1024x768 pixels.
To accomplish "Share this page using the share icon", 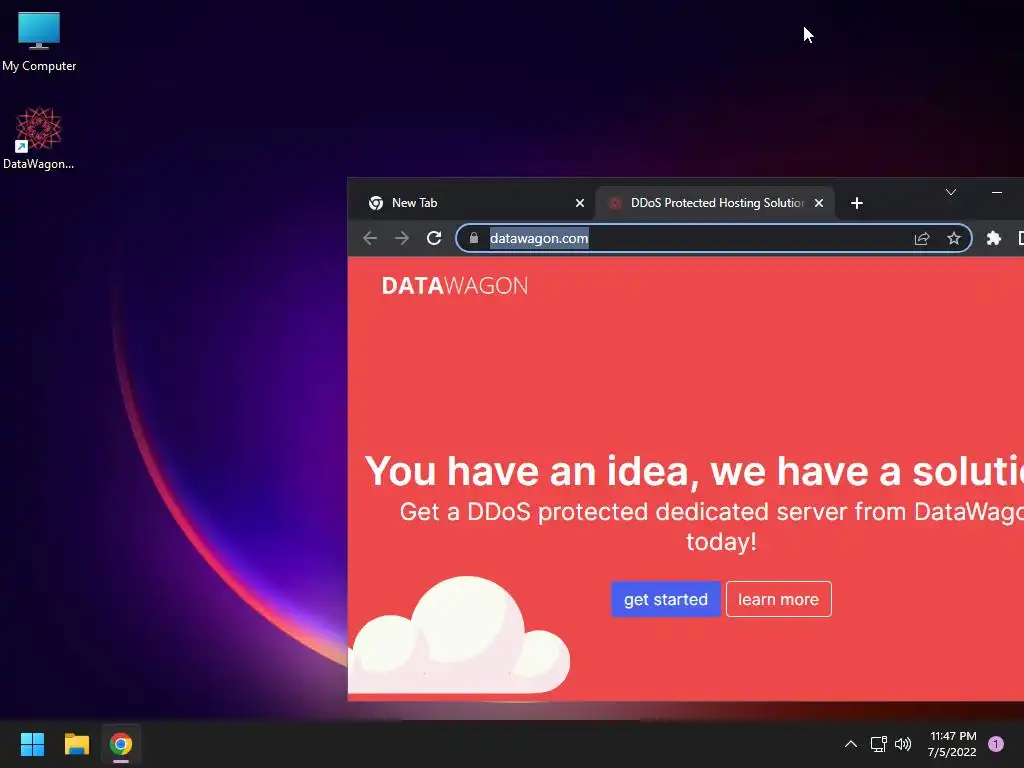I will (x=921, y=238).
